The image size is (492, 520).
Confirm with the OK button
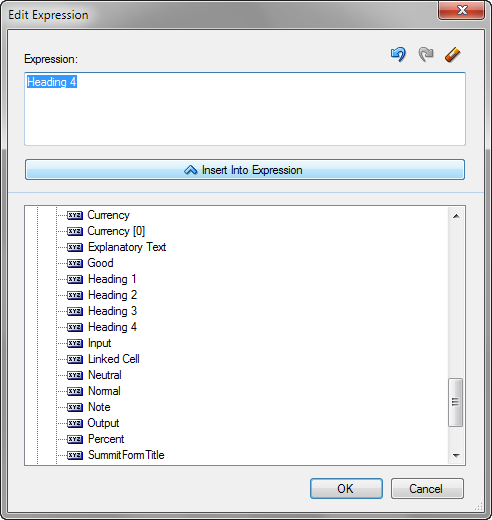[346, 489]
